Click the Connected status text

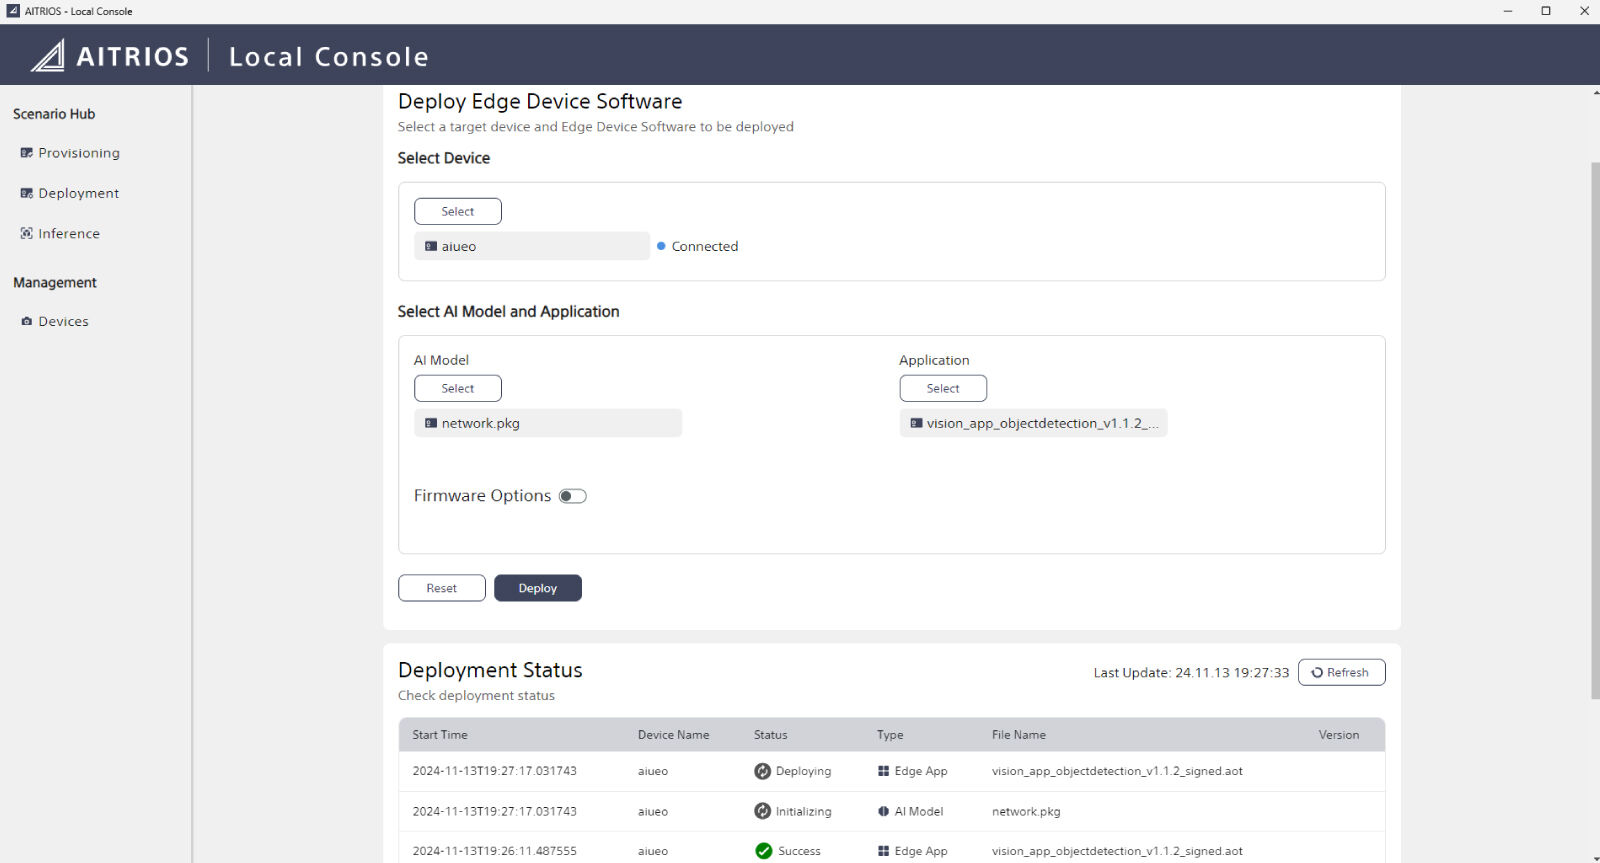(x=705, y=246)
